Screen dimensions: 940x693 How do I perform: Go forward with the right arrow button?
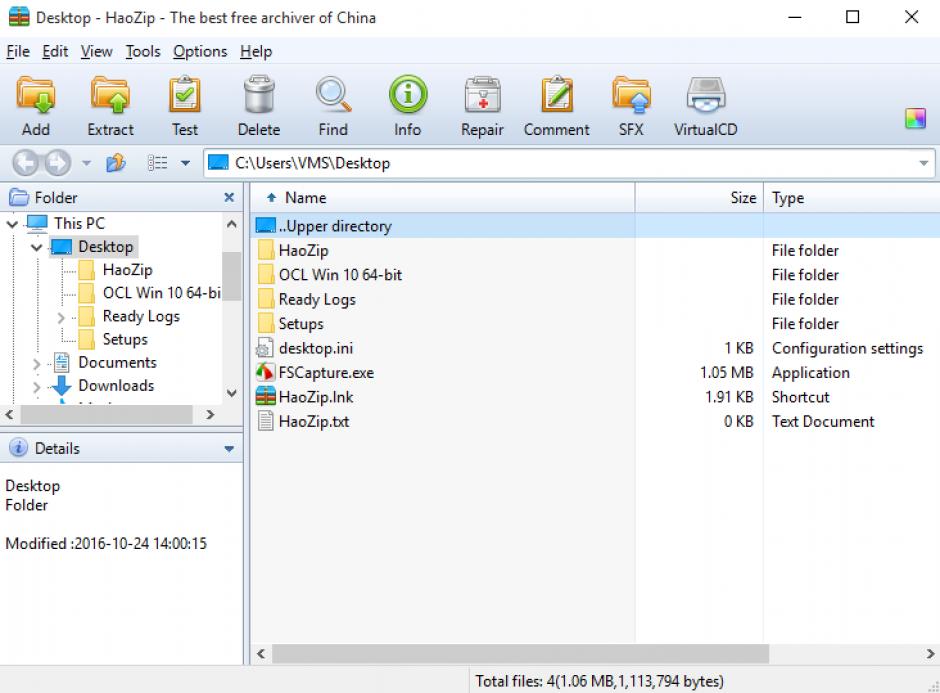58,162
